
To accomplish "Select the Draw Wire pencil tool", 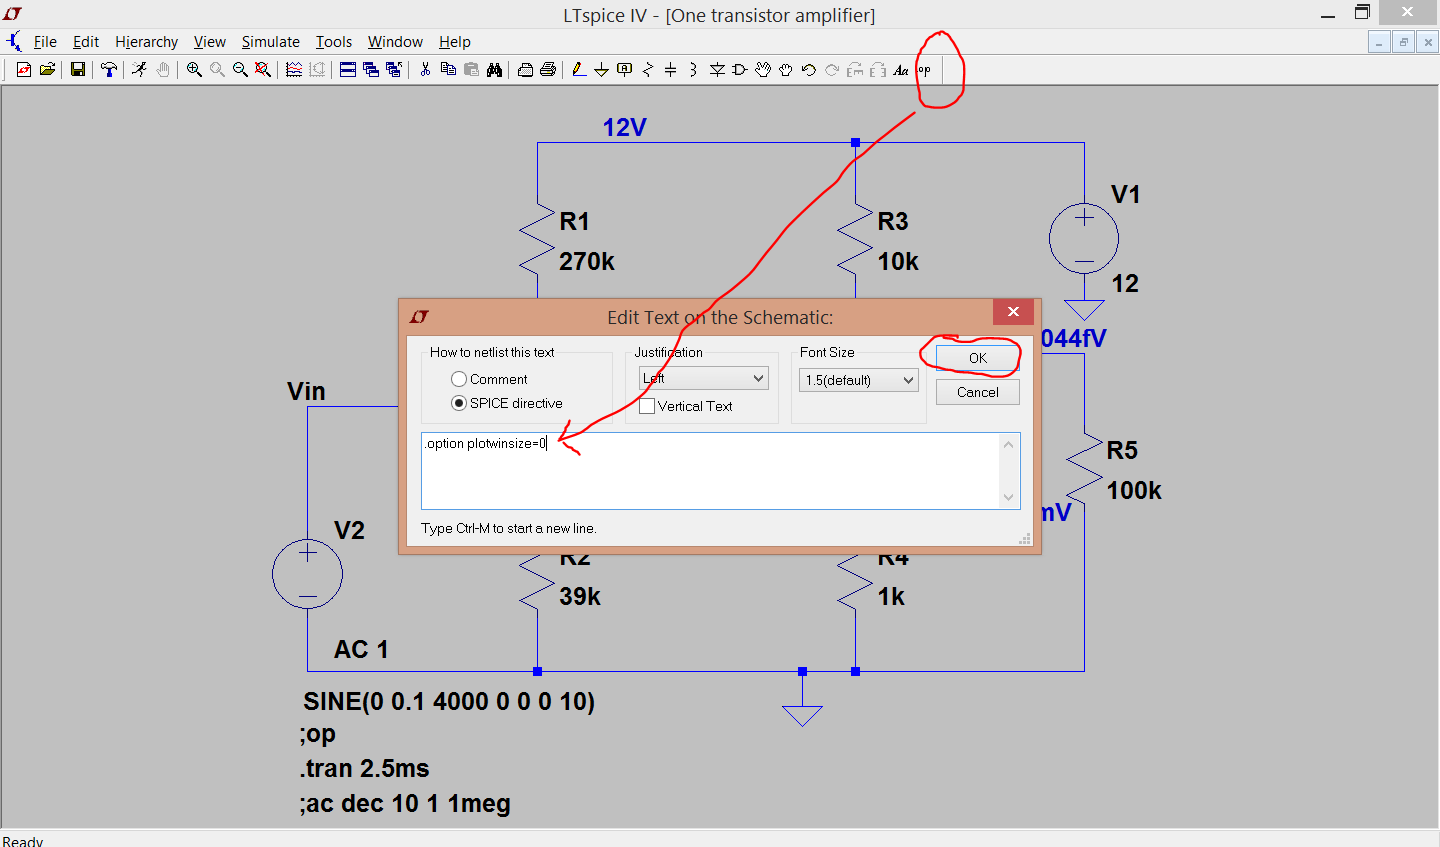I will pyautogui.click(x=578, y=70).
